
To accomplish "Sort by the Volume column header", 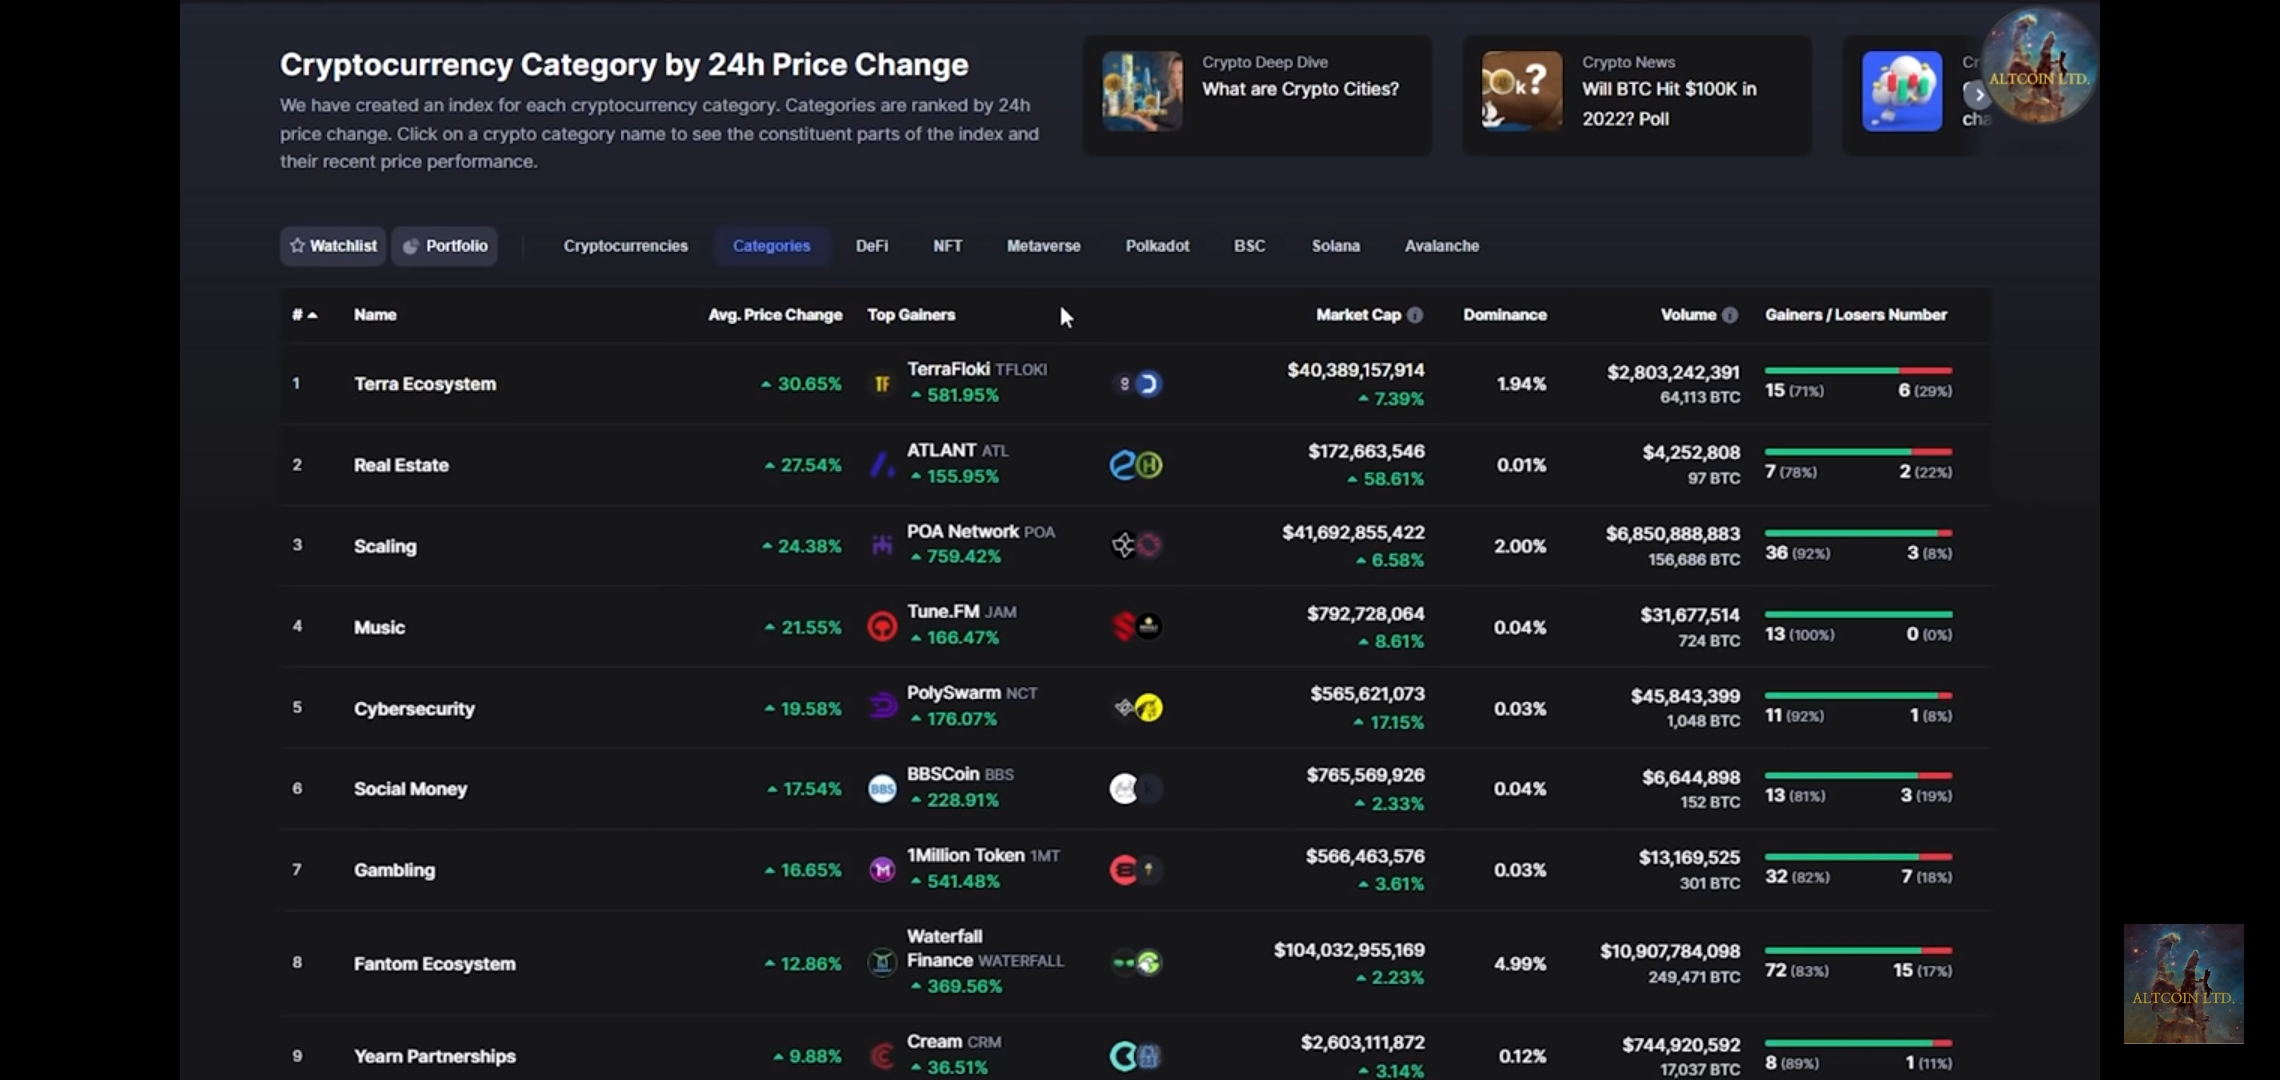I will tap(1688, 315).
